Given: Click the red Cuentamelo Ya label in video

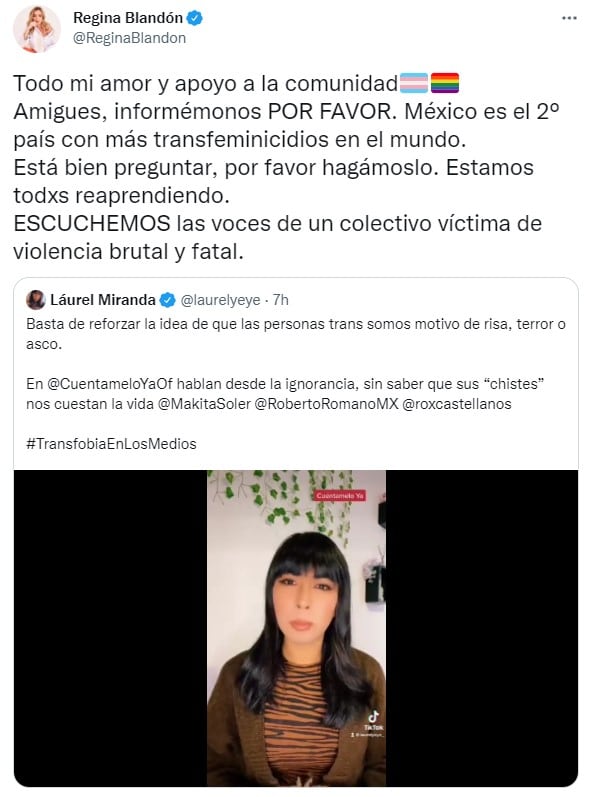Looking at the screenshot, I should point(340,496).
